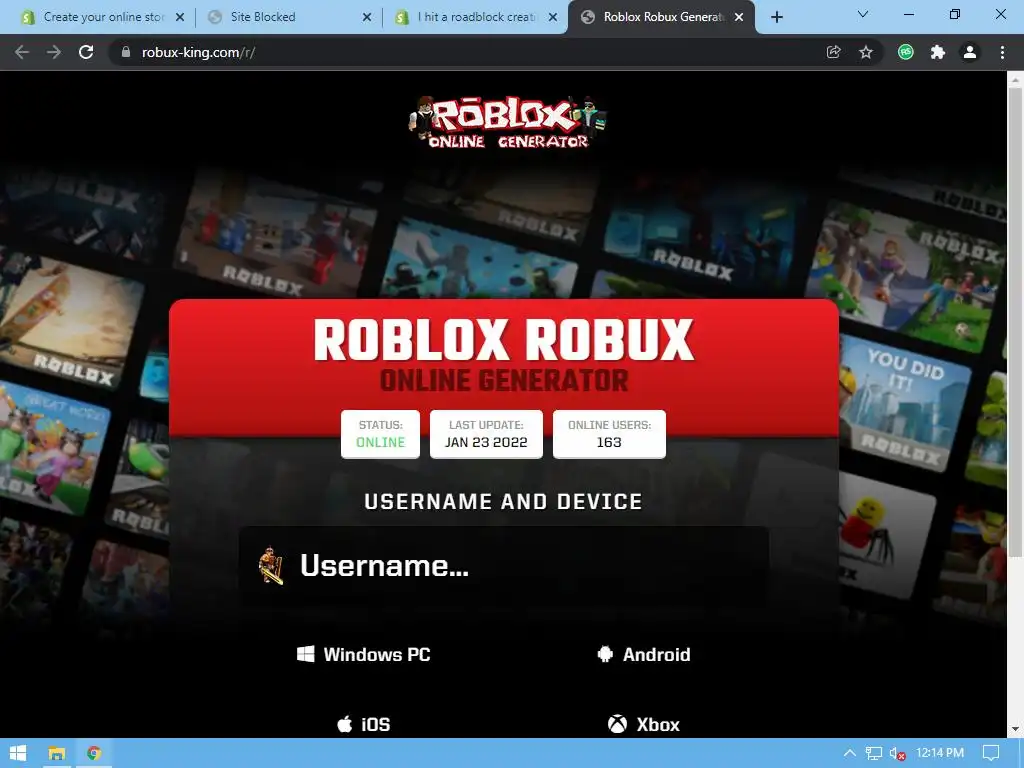Click the 'ROBLOX ROBUX' heading
The image size is (1024, 768).
[504, 340]
